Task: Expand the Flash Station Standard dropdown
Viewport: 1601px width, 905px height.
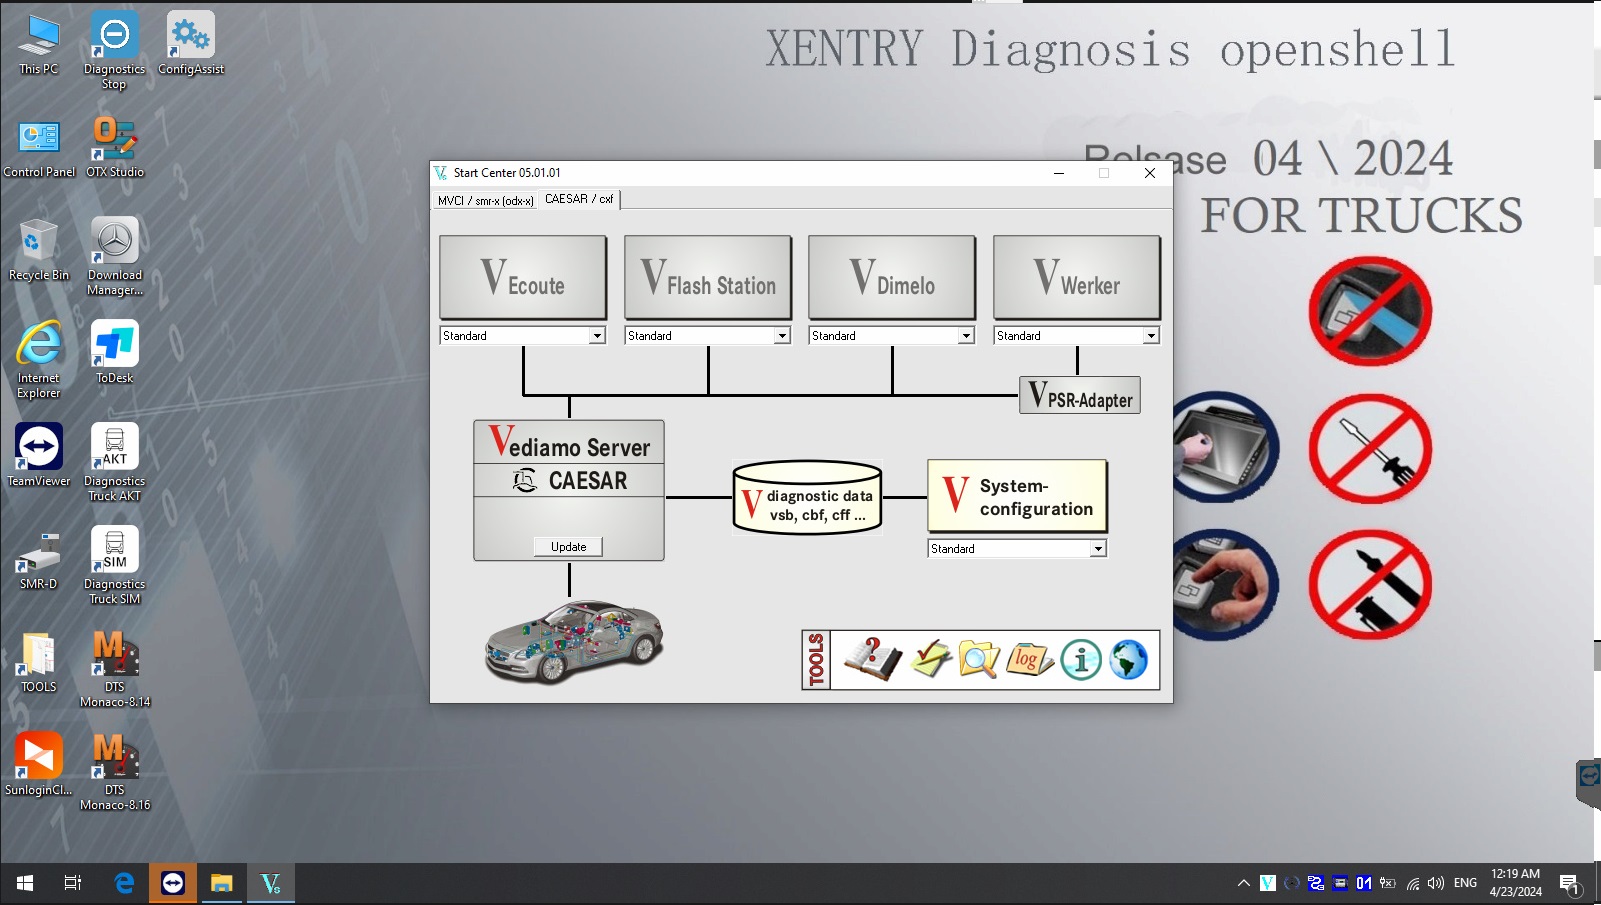Action: [782, 336]
